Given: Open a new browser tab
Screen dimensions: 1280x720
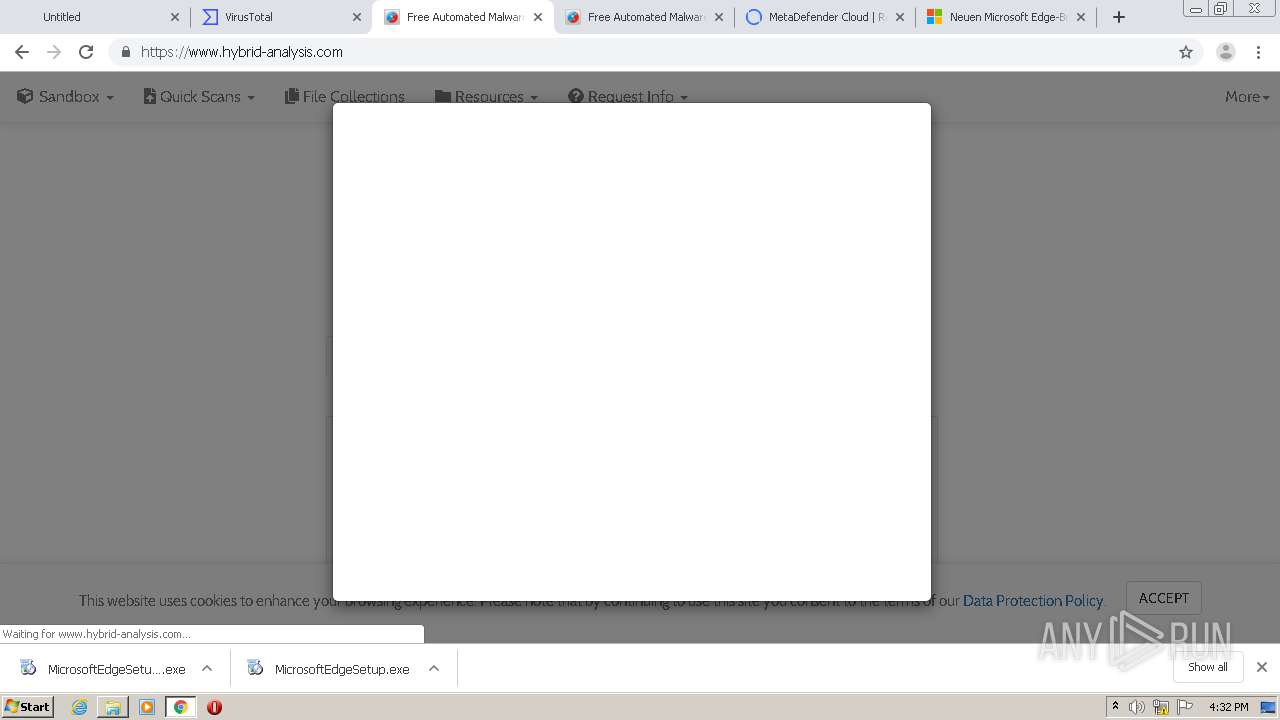Looking at the screenshot, I should tap(1119, 17).
